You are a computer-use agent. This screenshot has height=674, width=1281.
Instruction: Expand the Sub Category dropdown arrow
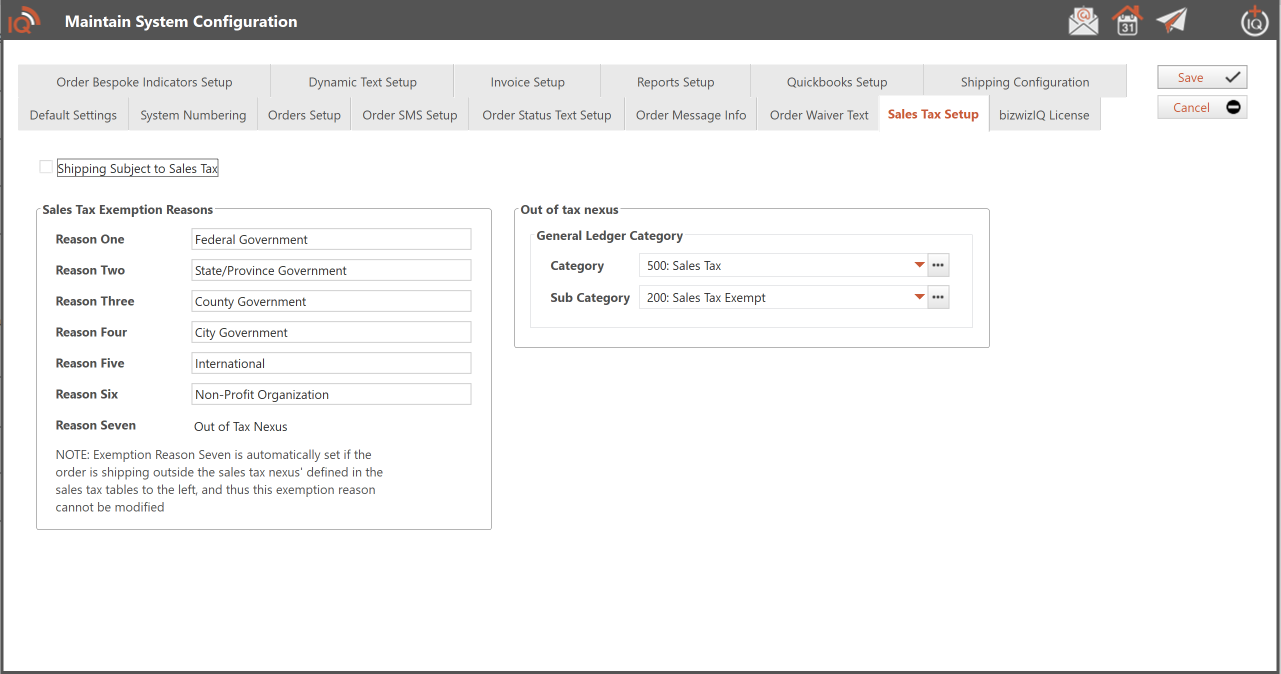pos(918,297)
